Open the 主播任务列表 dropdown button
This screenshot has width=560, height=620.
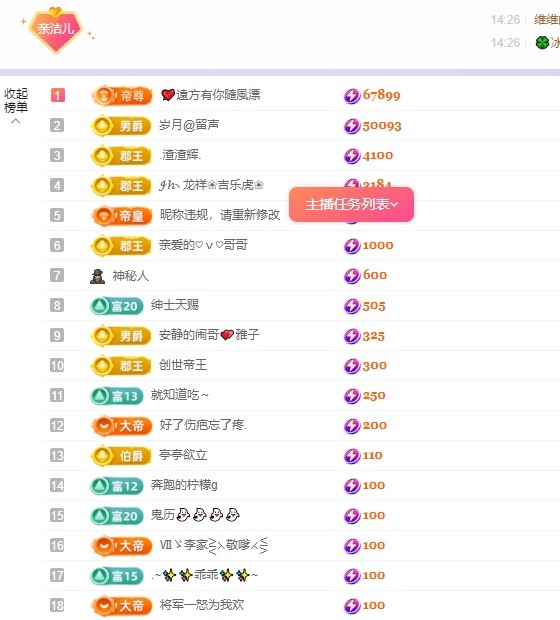(x=351, y=204)
